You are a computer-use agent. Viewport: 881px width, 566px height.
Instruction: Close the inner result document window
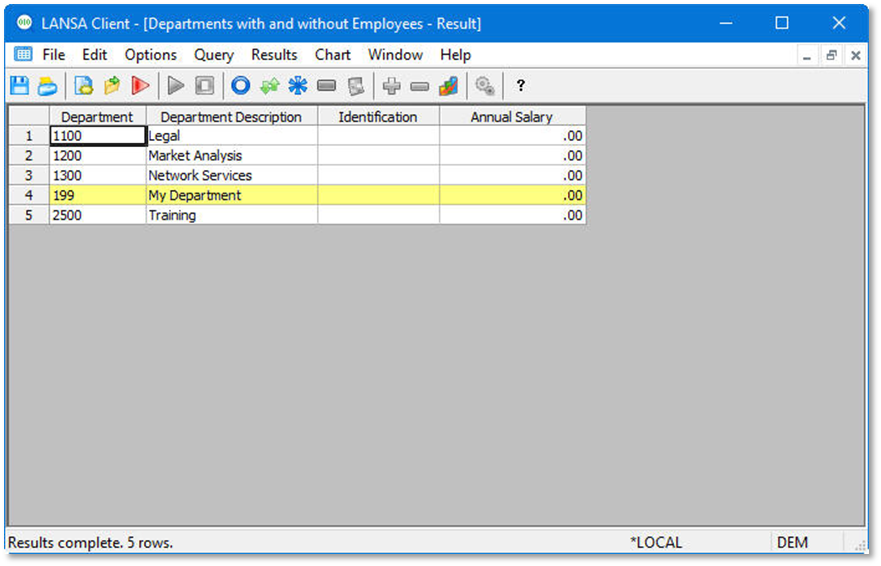coord(856,55)
